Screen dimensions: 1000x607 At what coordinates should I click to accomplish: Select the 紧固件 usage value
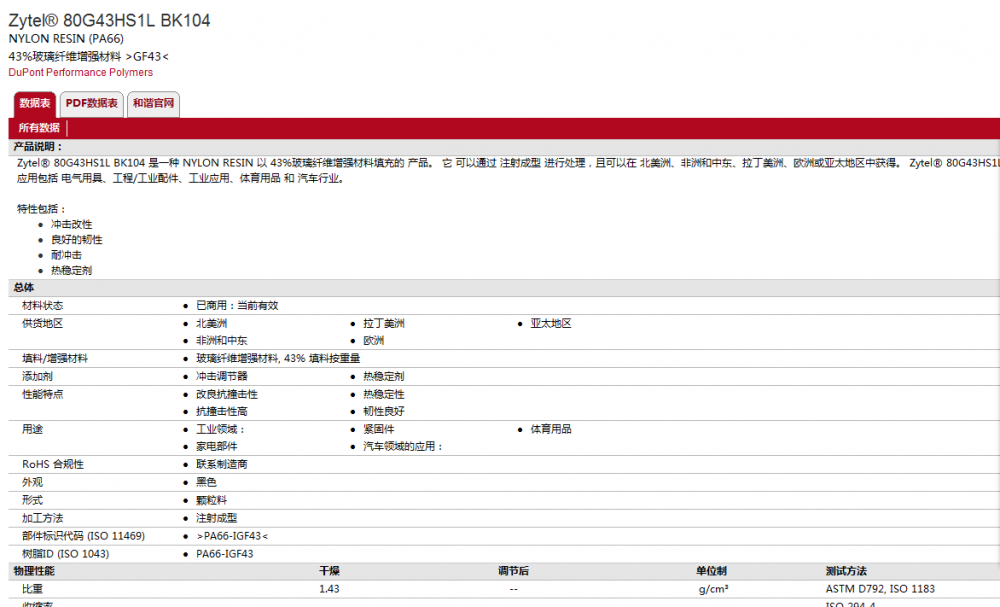[379, 429]
